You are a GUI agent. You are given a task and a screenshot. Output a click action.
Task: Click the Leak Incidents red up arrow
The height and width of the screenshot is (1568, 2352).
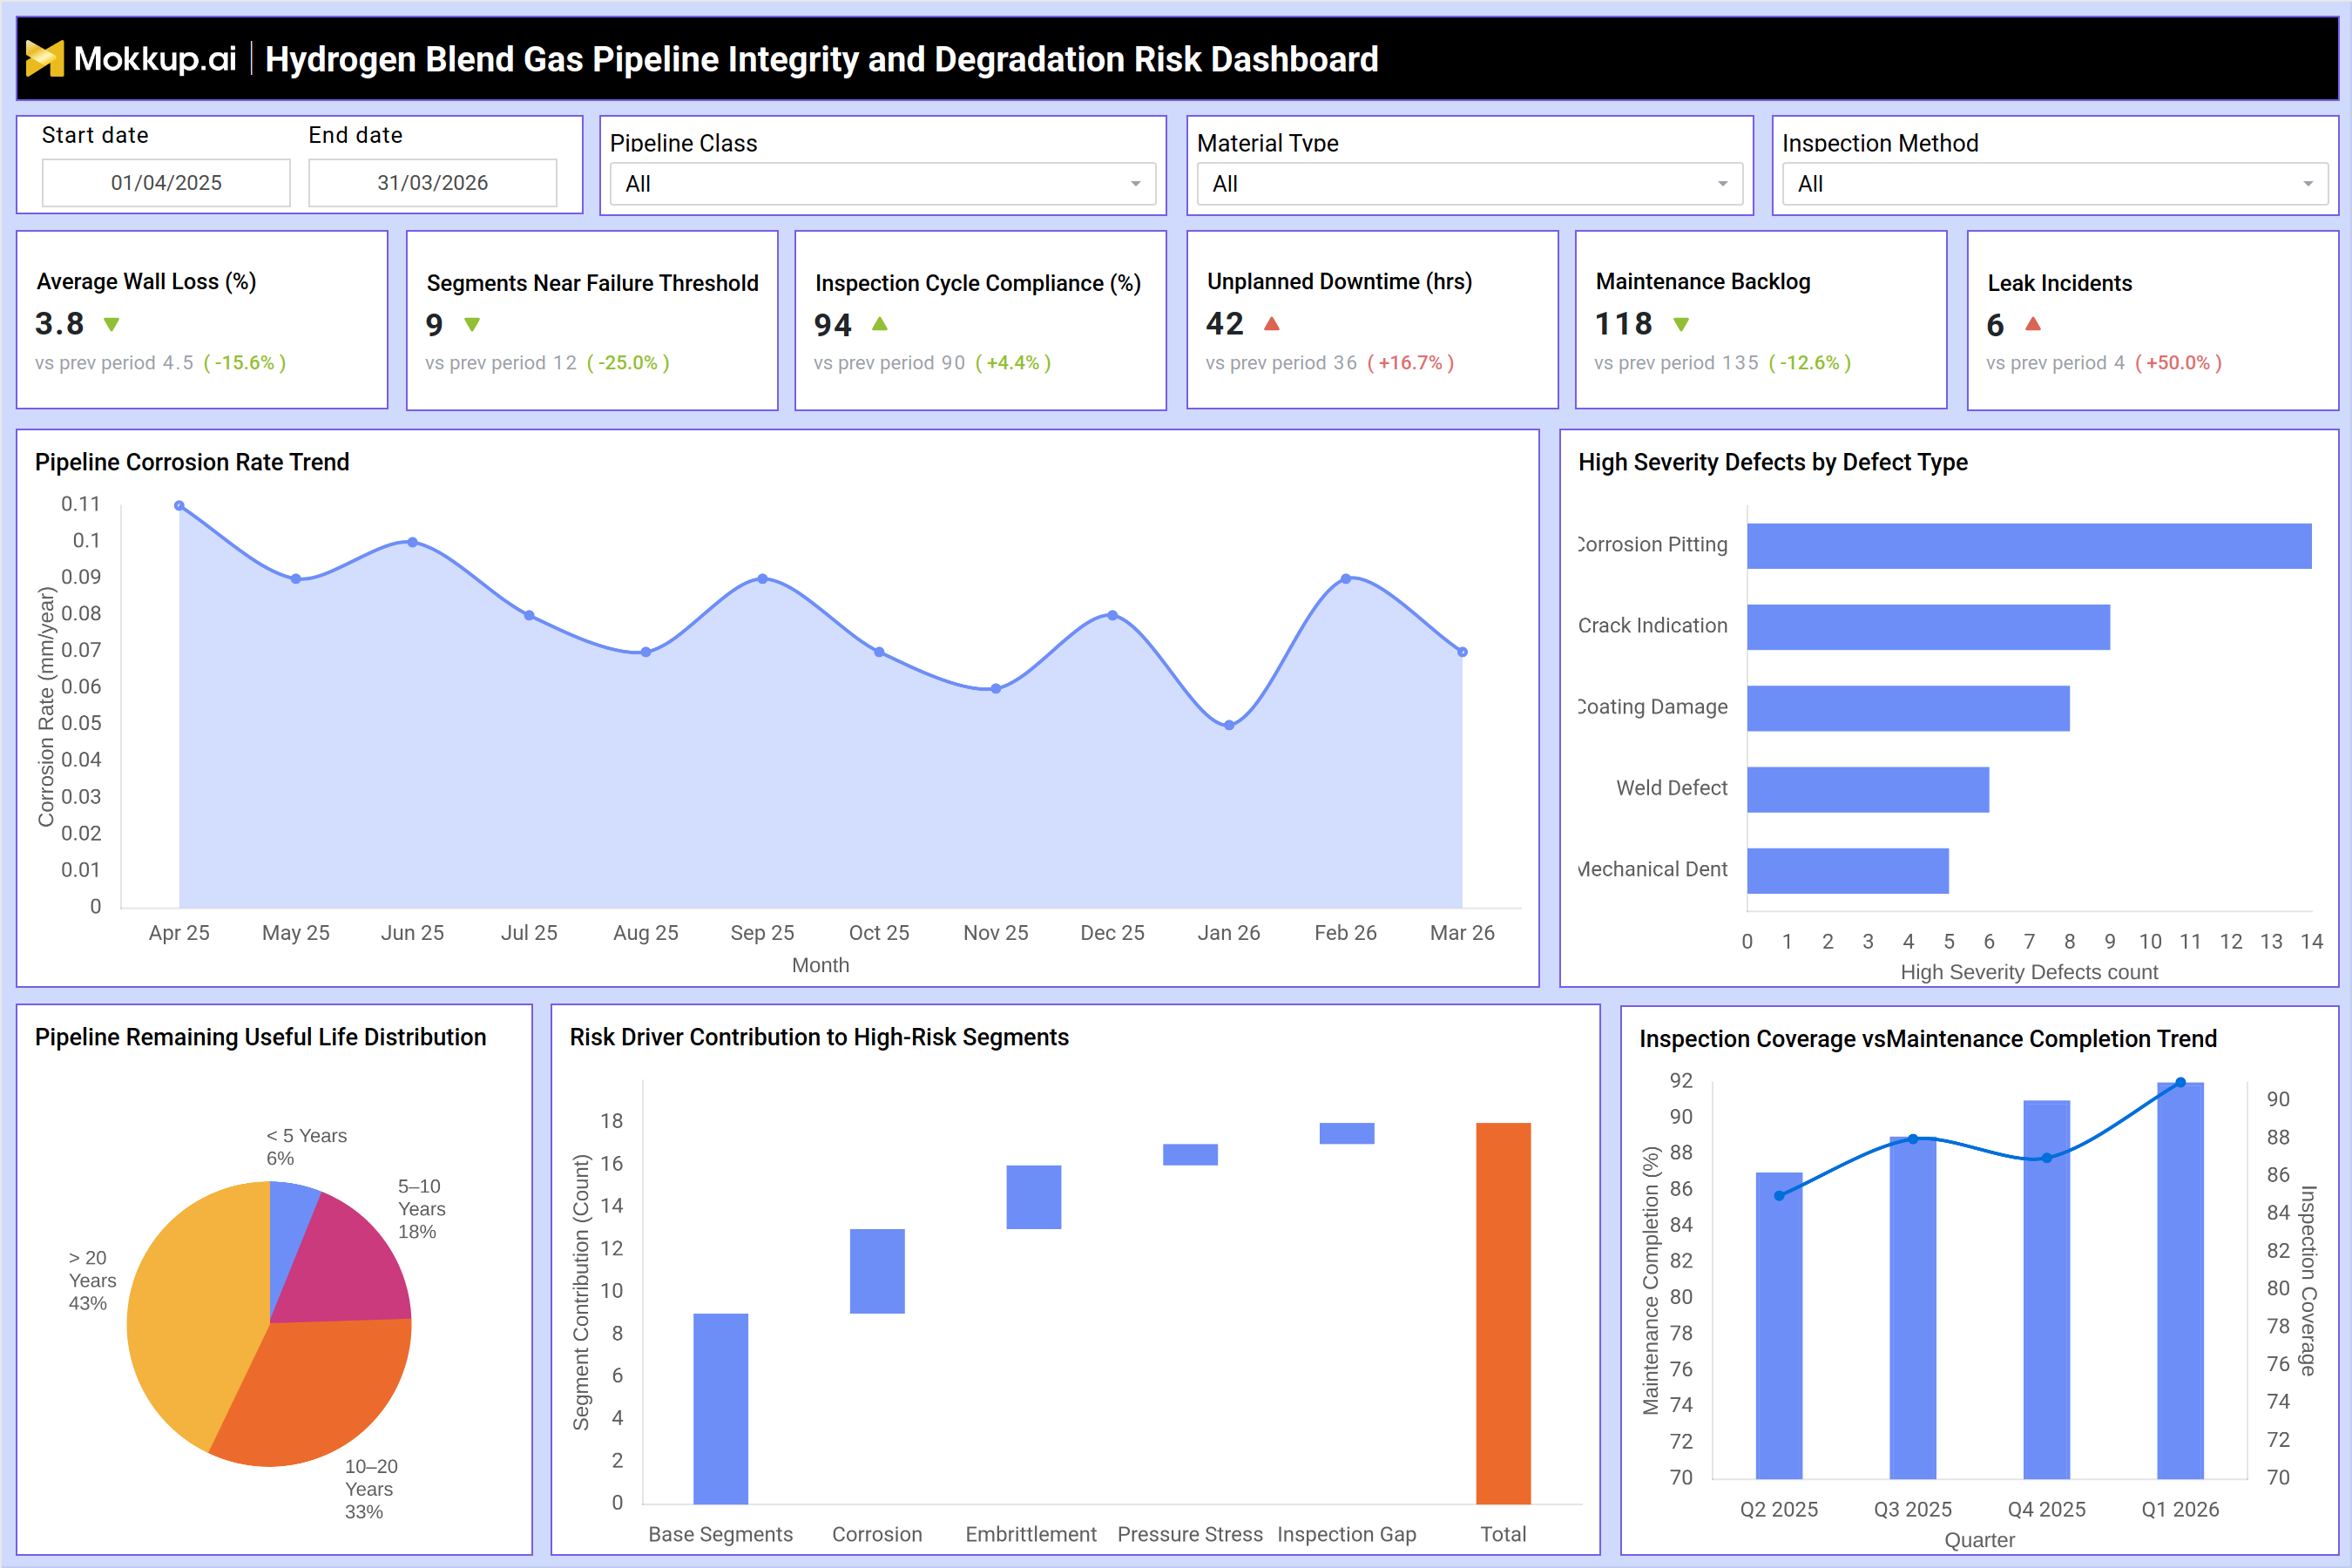(x=2033, y=323)
